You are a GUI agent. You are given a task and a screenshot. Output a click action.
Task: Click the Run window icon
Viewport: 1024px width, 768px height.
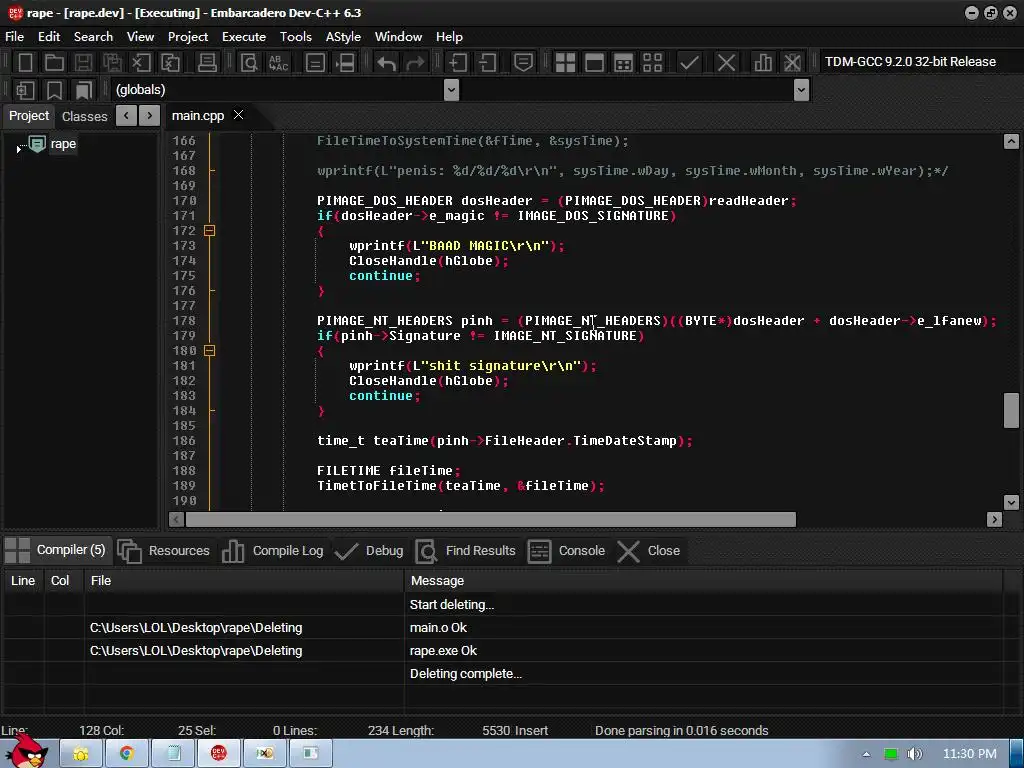point(594,62)
